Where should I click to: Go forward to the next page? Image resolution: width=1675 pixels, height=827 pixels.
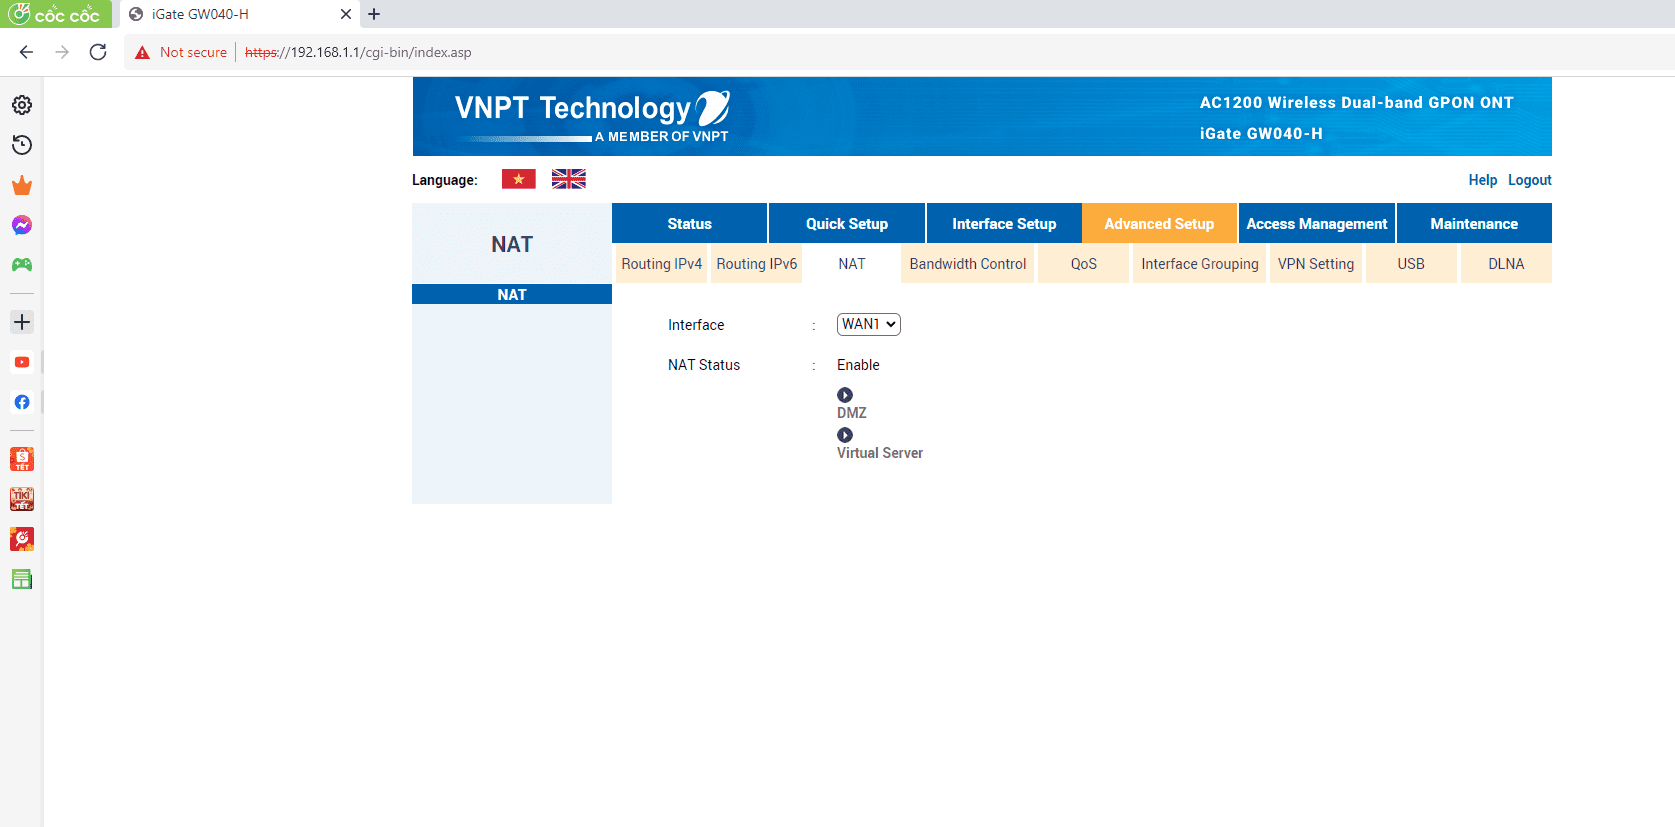[x=62, y=52]
